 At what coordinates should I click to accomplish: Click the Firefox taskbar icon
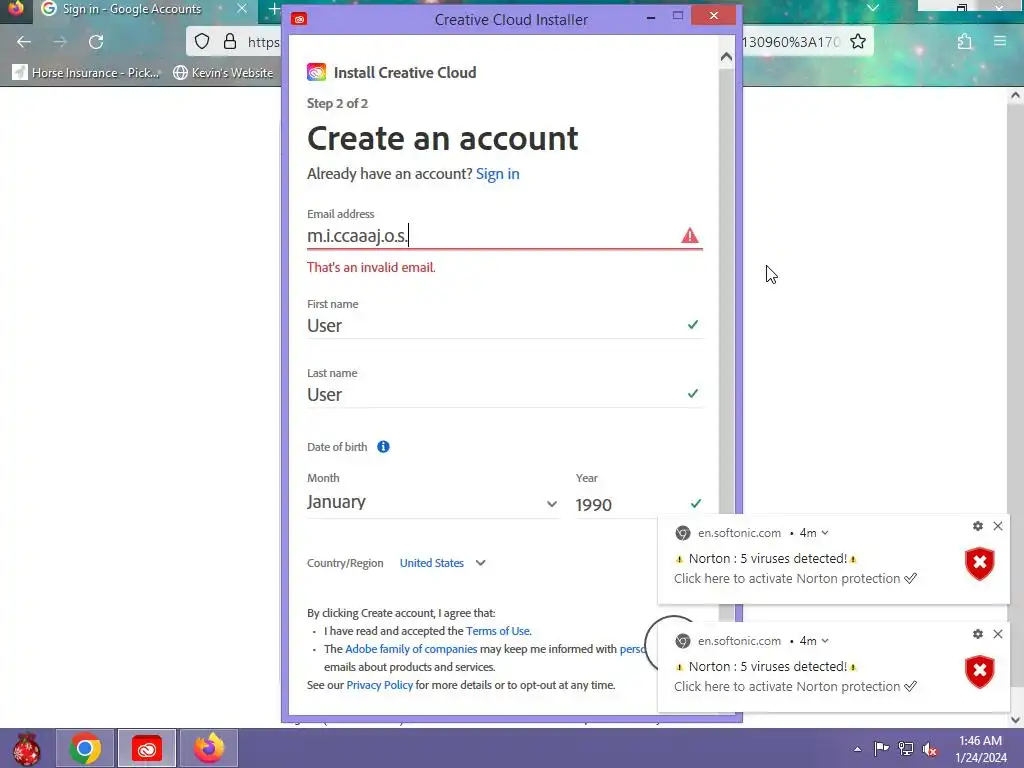pos(209,748)
